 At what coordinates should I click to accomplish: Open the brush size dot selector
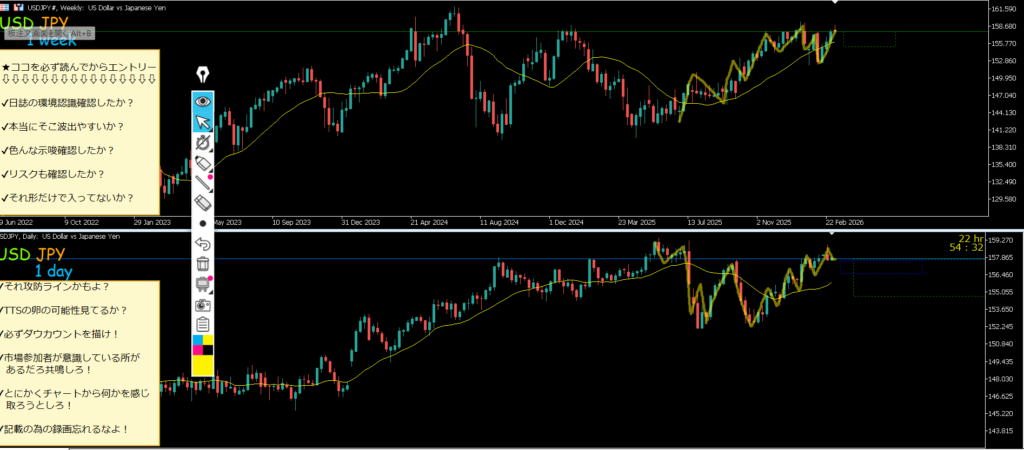[x=202, y=223]
